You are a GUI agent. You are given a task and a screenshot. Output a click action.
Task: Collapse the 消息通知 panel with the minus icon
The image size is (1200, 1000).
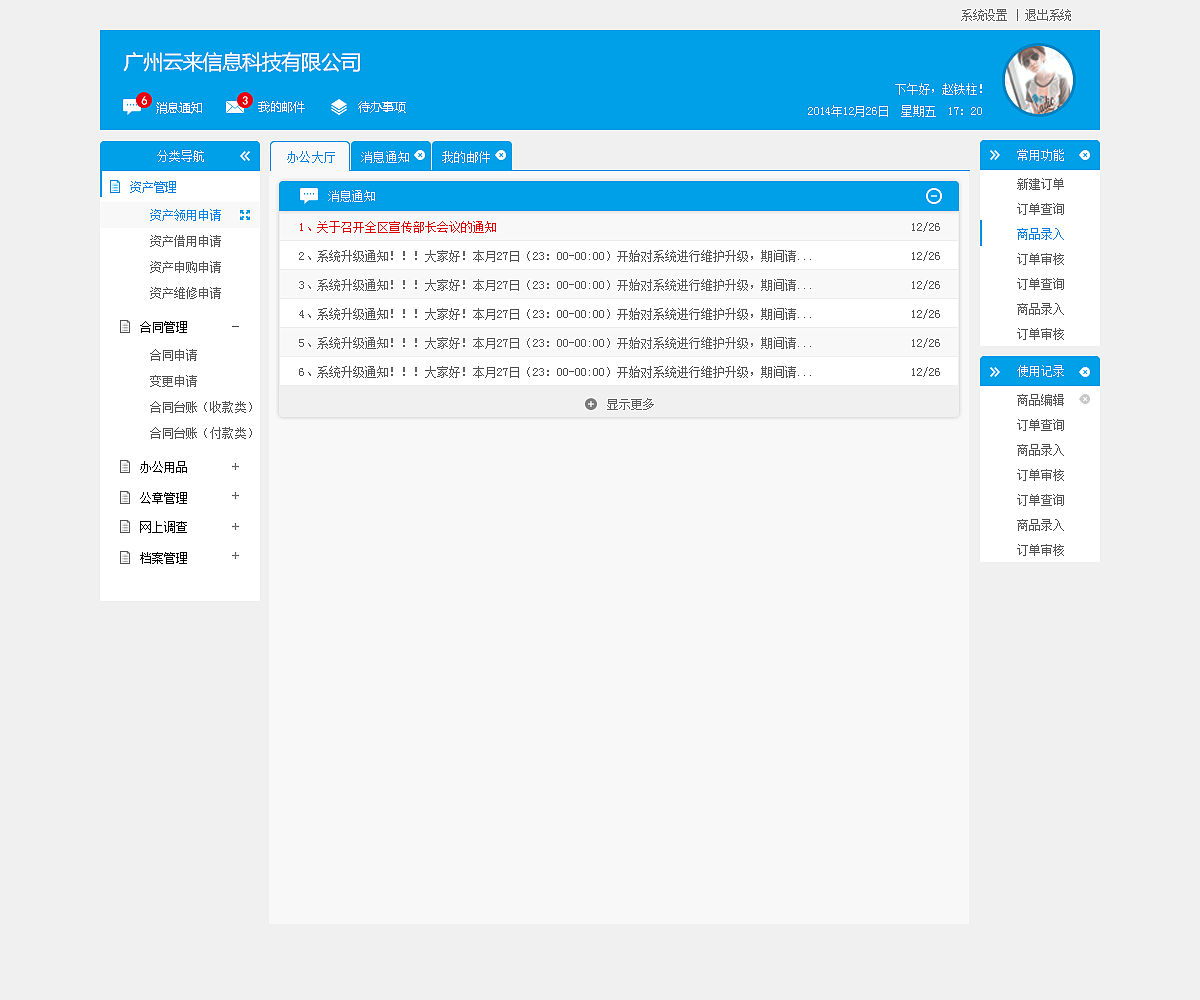(x=935, y=196)
